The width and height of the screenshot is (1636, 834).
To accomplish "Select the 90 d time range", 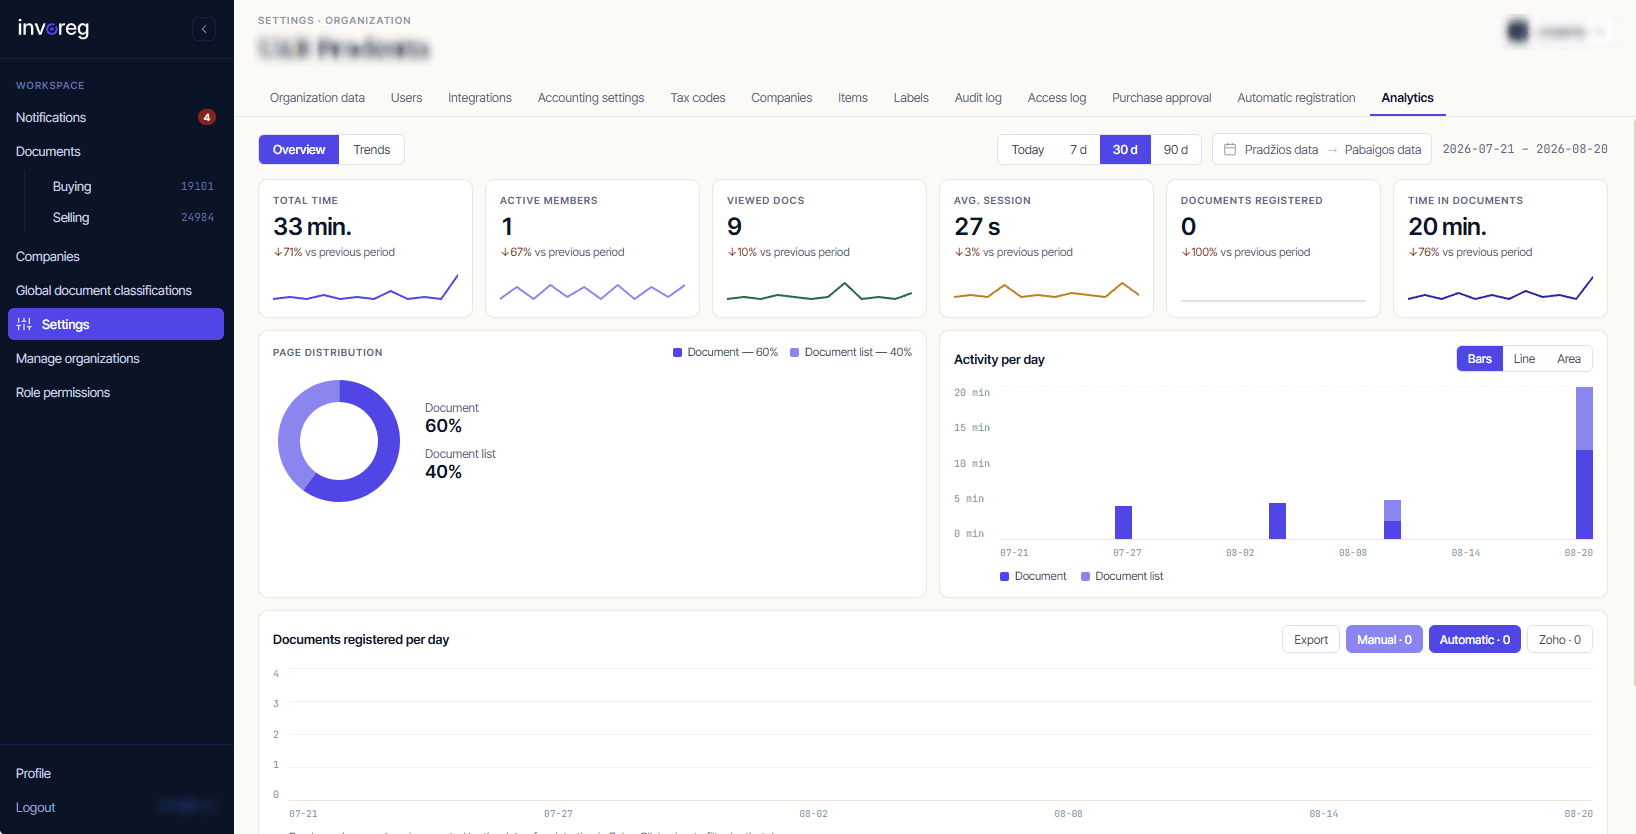I will [x=1176, y=149].
